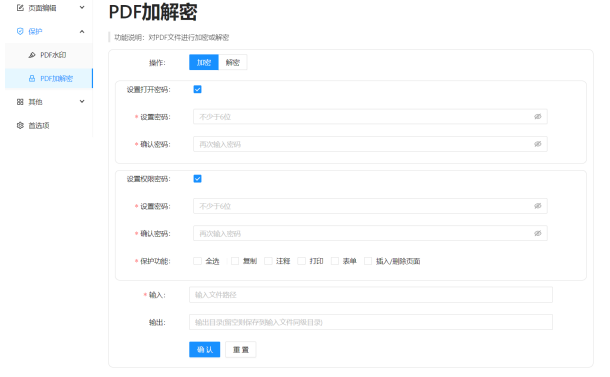Click the PDF加解密 page heading

coord(153,12)
